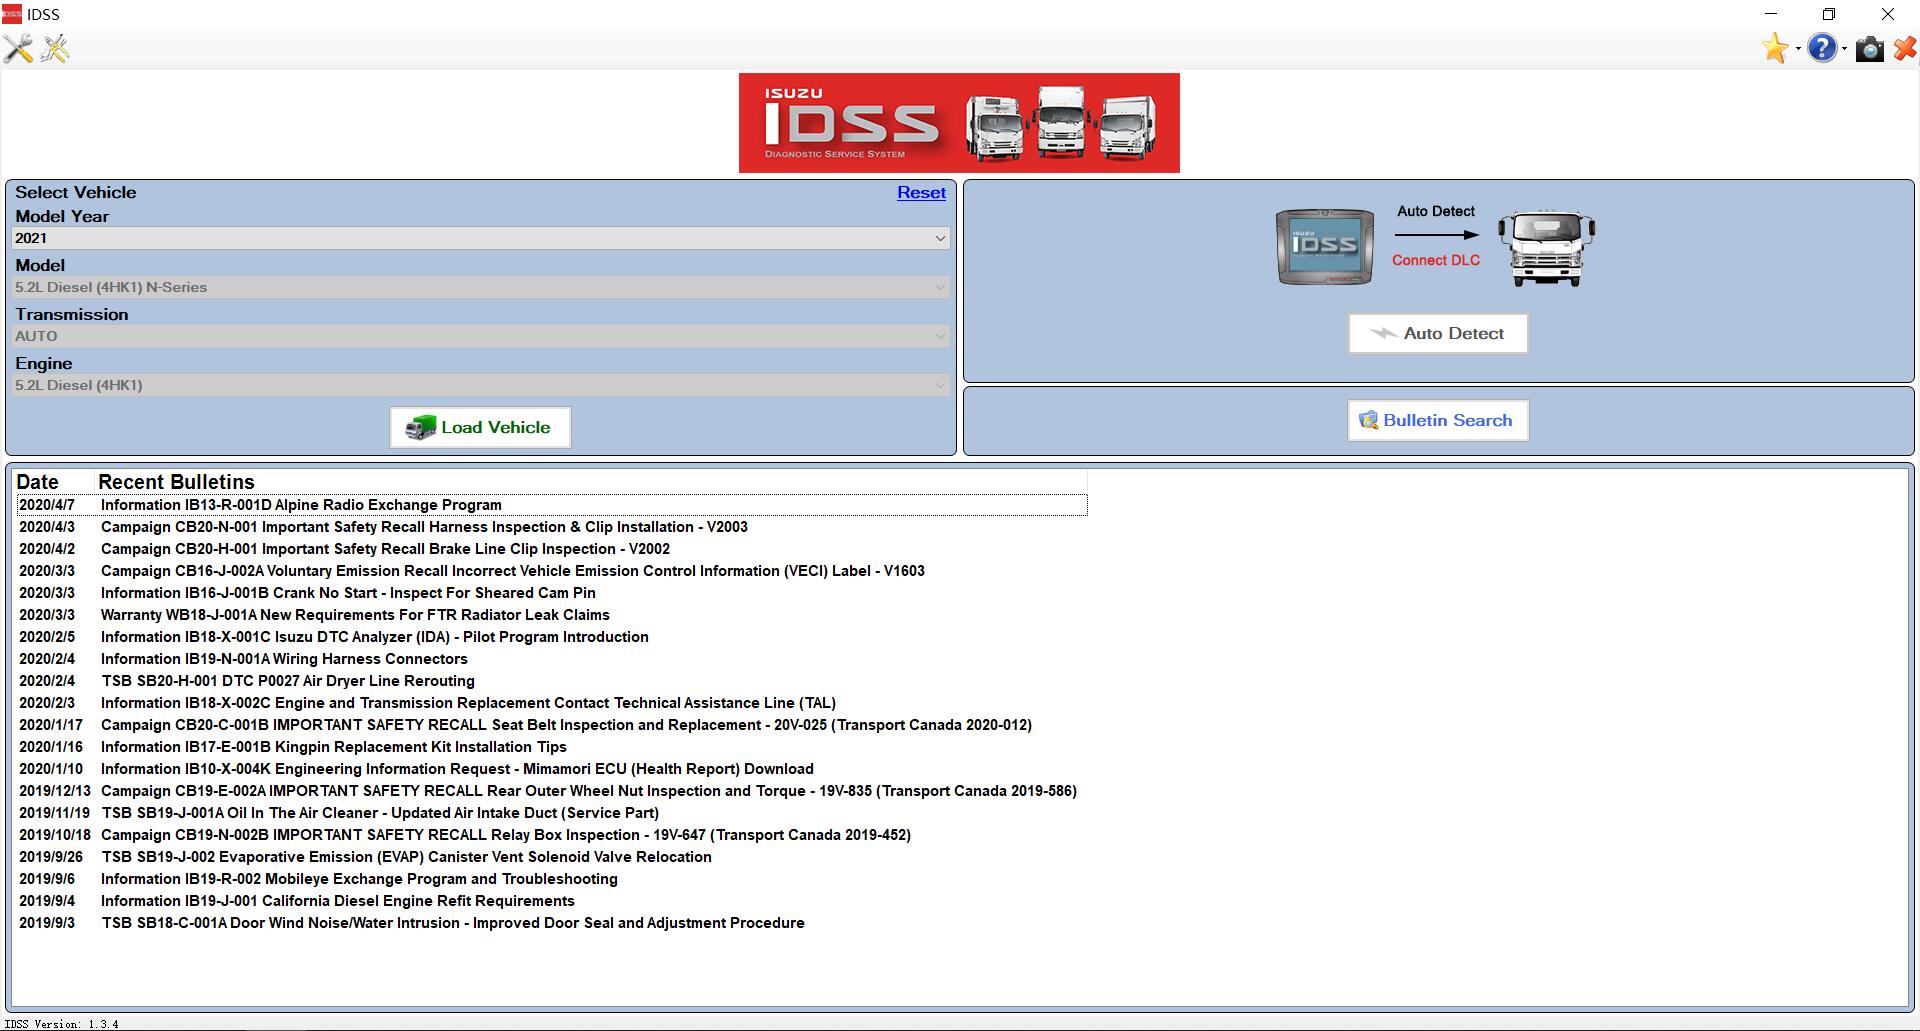Click the Connect DLC red text
This screenshot has height=1031, width=1920.
click(1436, 260)
